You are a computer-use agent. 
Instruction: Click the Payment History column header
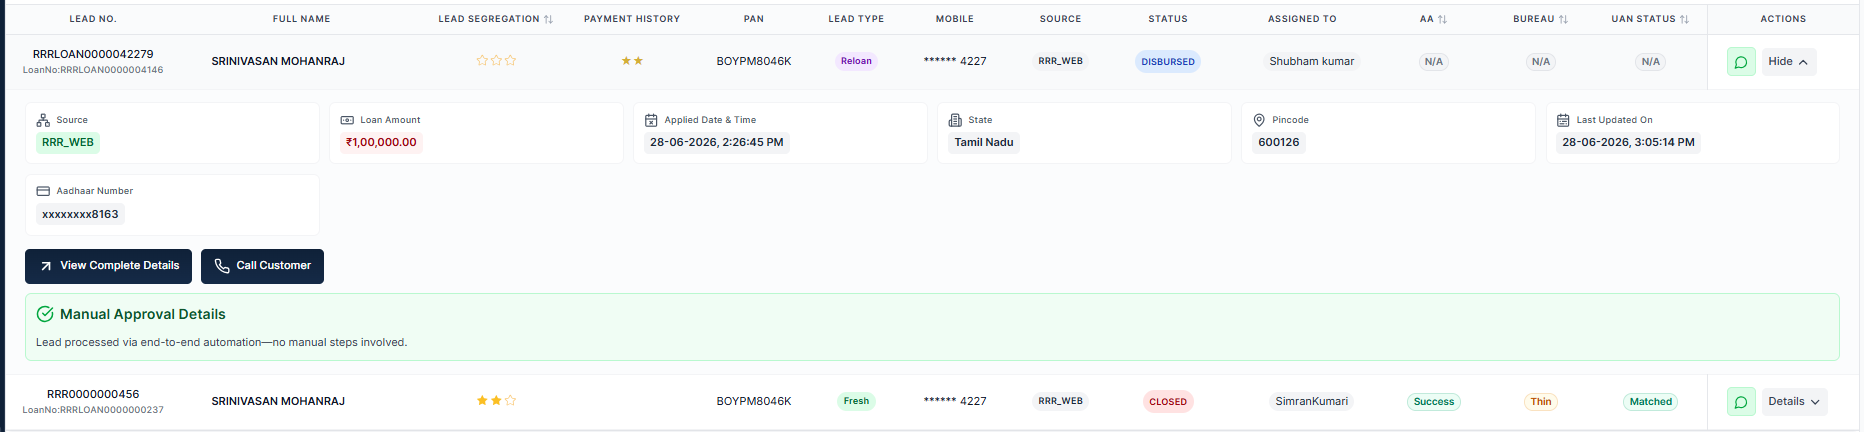[x=632, y=19]
